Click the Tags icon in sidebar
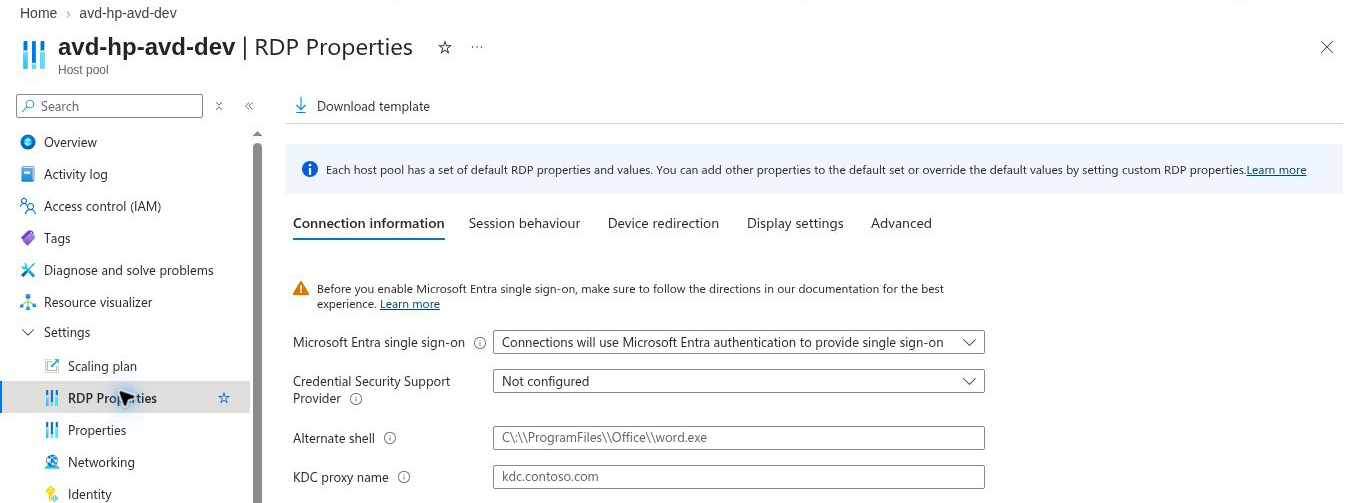This screenshot has width=1363, height=503. tap(28, 238)
